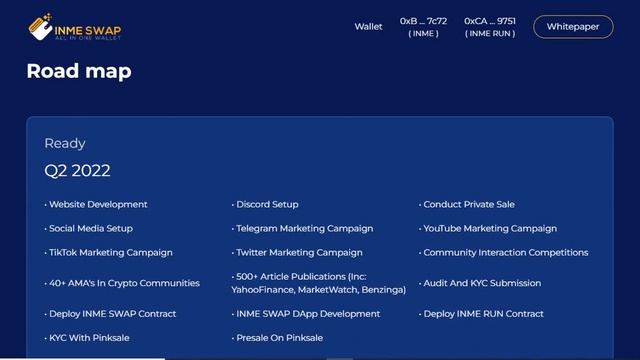
Task: Select Conduct Private Sale item
Action: click(x=467, y=204)
